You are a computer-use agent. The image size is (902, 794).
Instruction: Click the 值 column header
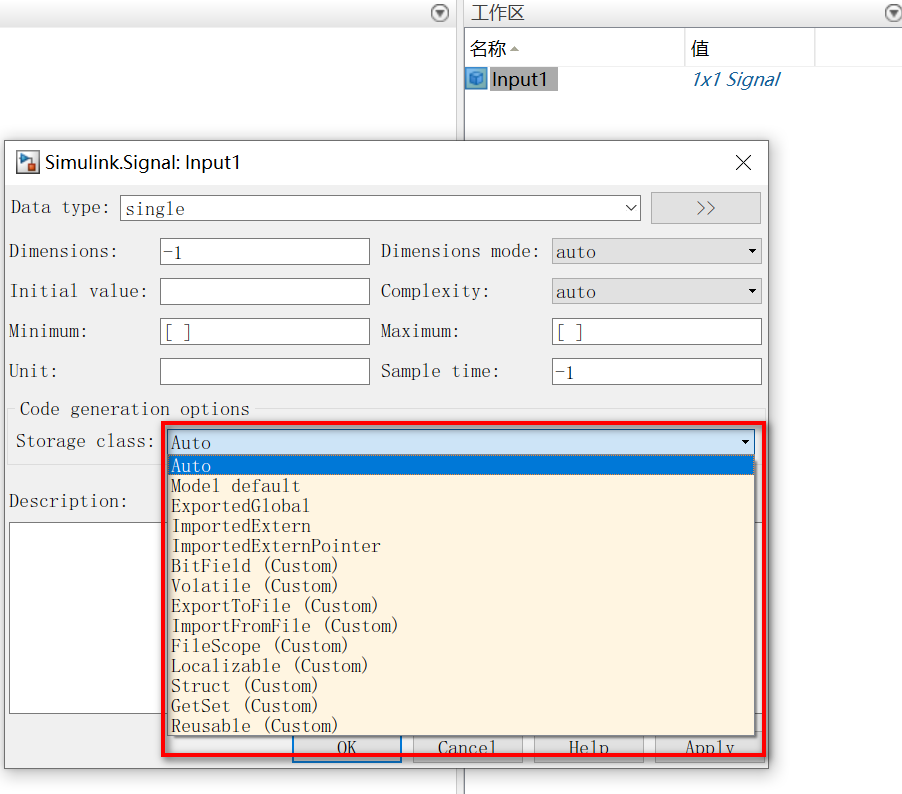[x=750, y=48]
